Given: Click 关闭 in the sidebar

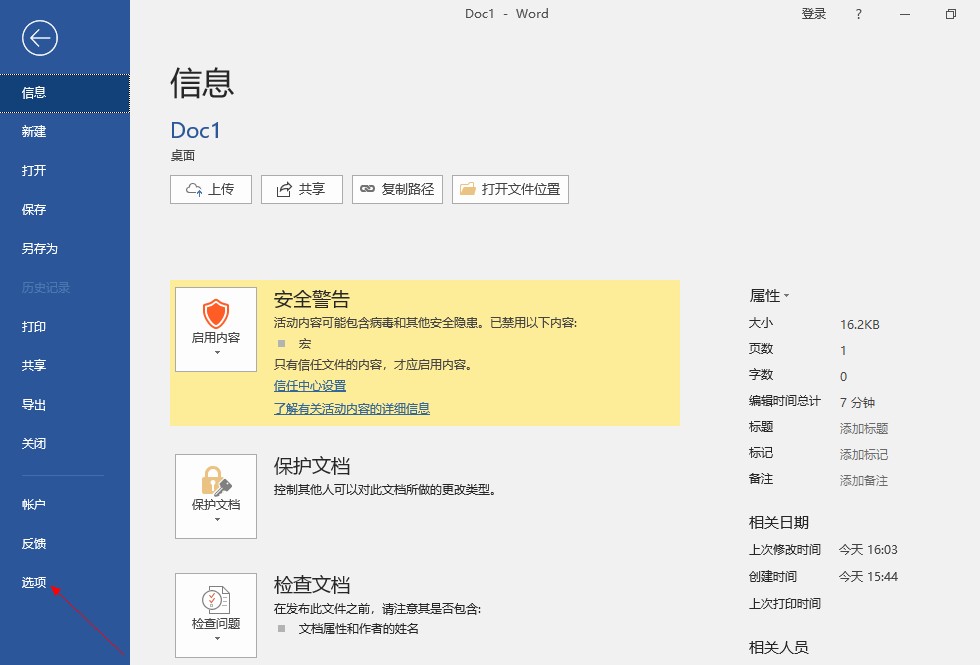Looking at the screenshot, I should pos(65,444).
